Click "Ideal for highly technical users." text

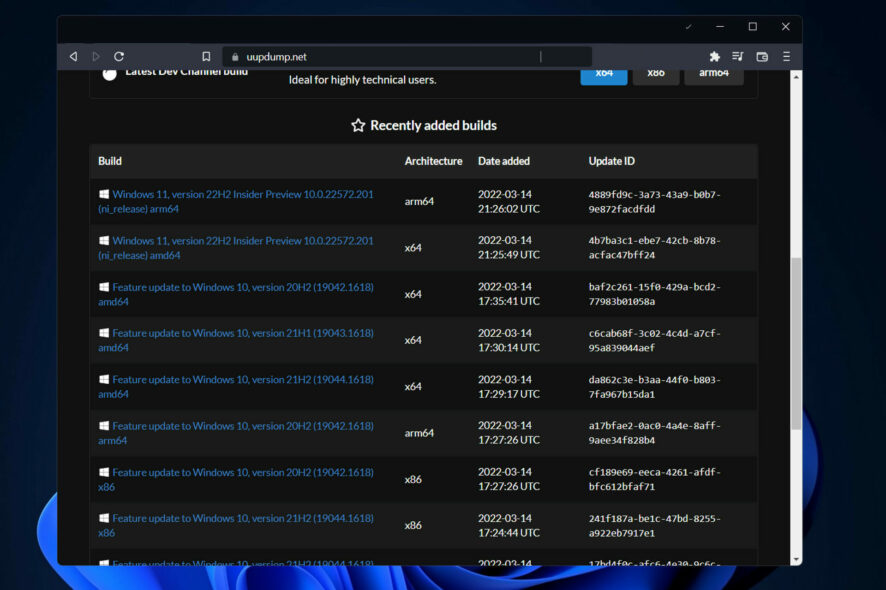(x=362, y=80)
